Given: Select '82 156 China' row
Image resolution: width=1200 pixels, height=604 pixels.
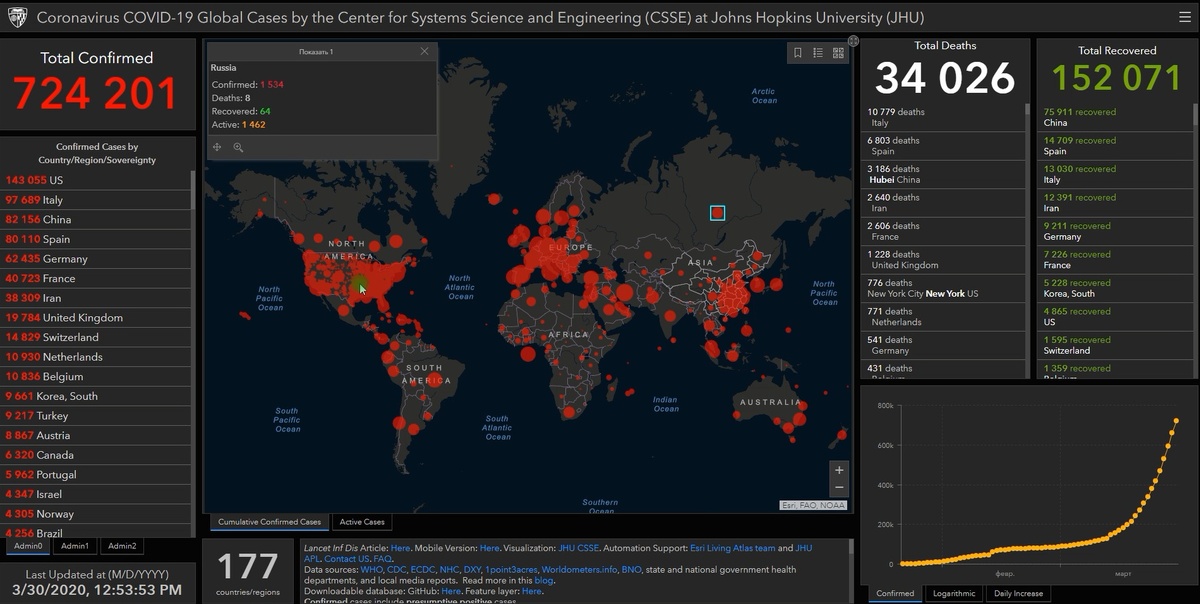Looking at the screenshot, I should click(96, 219).
